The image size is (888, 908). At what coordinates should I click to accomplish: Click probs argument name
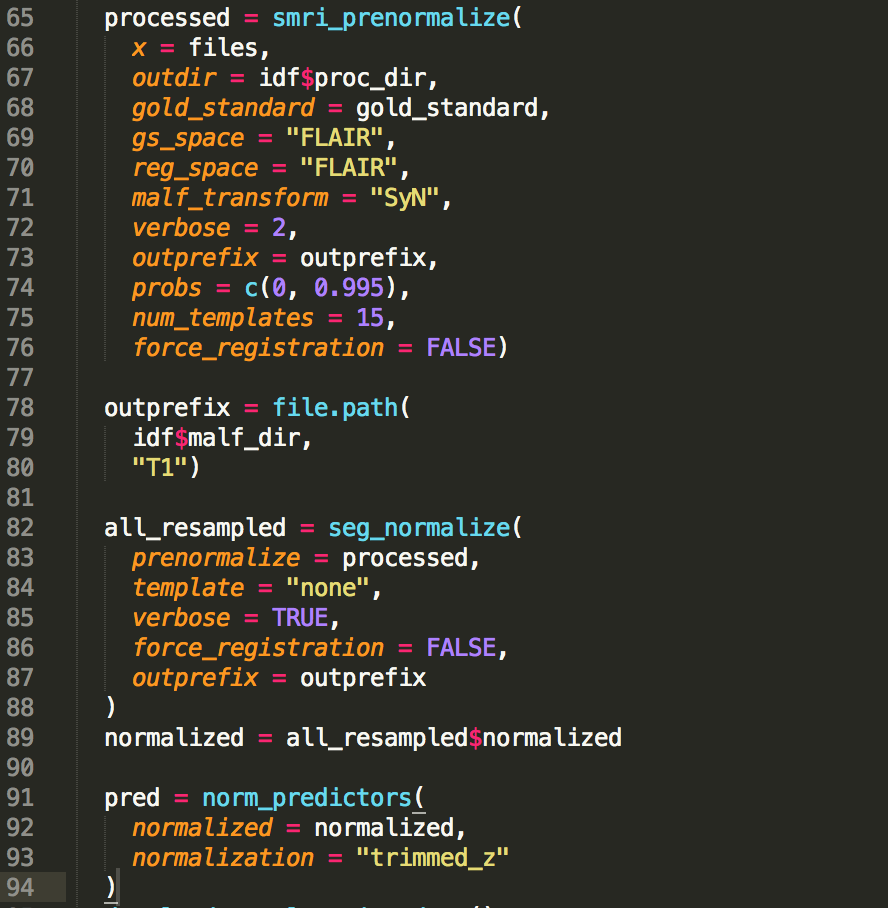tap(167, 288)
